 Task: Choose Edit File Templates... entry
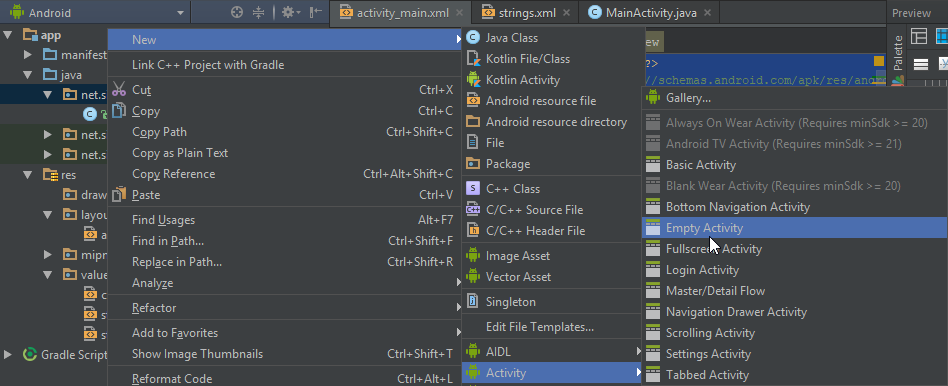pos(551,327)
